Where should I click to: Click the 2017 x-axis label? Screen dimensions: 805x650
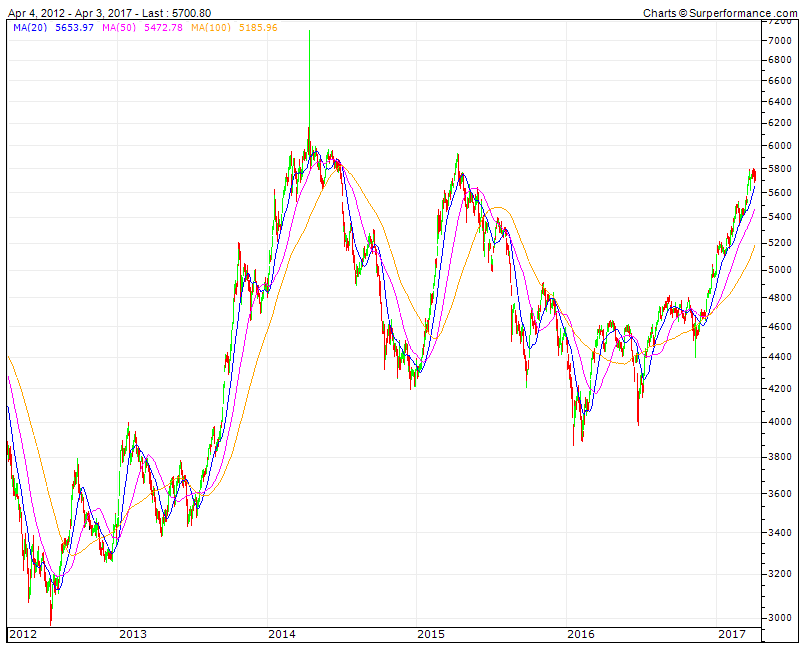coord(732,634)
